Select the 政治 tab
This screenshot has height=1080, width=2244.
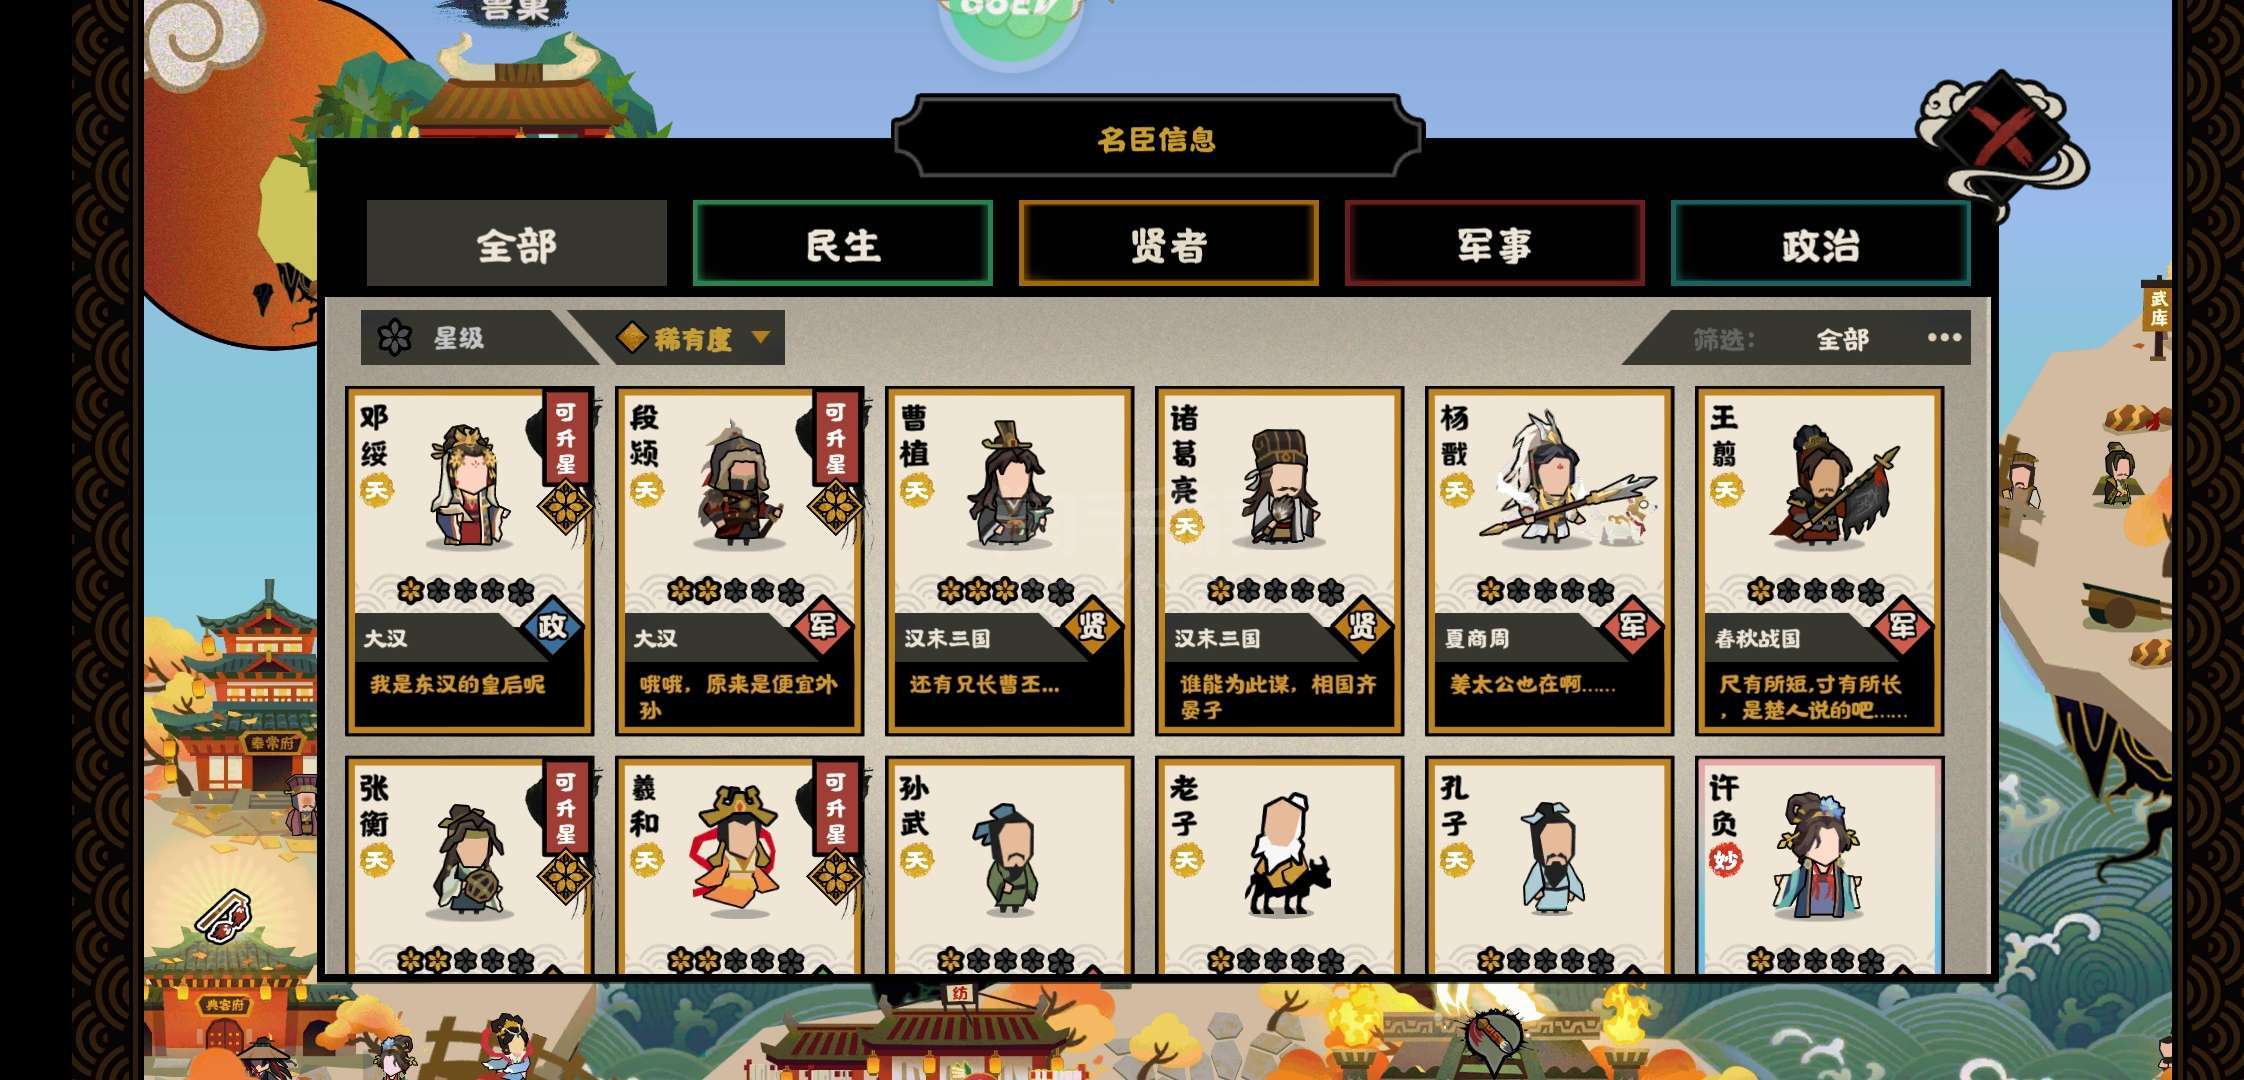click(1820, 244)
